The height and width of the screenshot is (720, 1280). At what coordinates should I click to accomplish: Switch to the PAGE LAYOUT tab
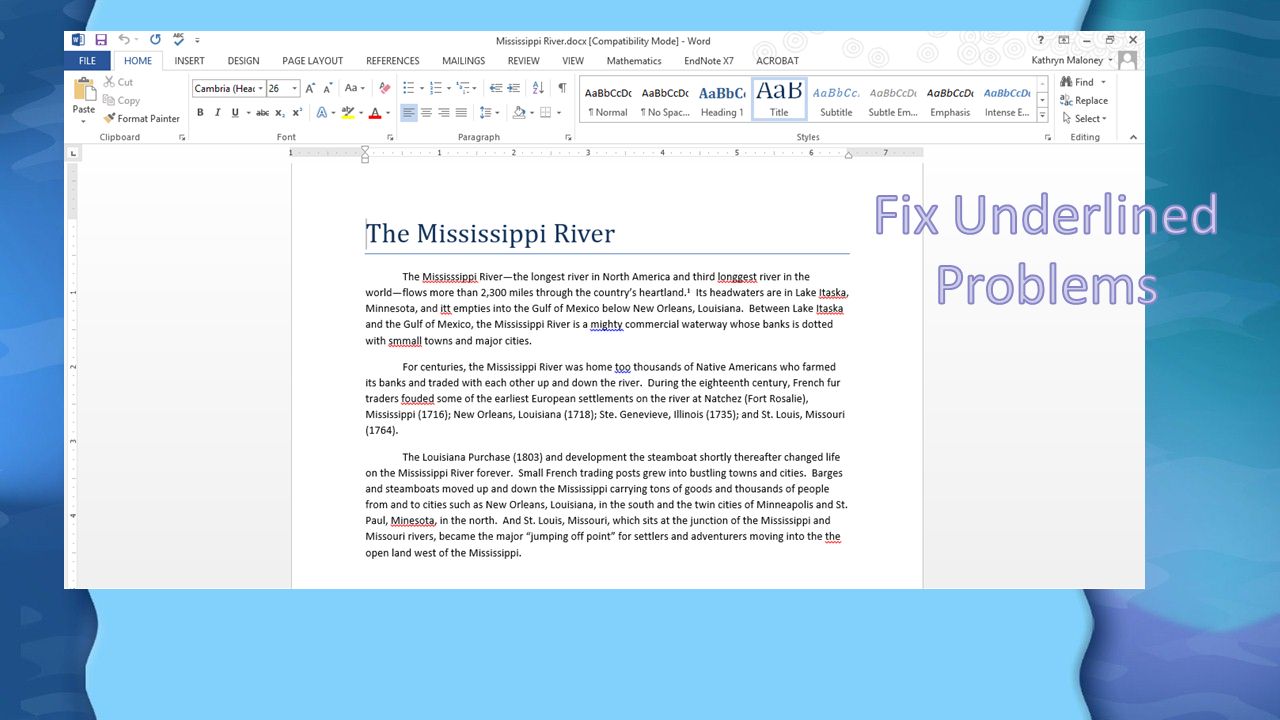[312, 61]
